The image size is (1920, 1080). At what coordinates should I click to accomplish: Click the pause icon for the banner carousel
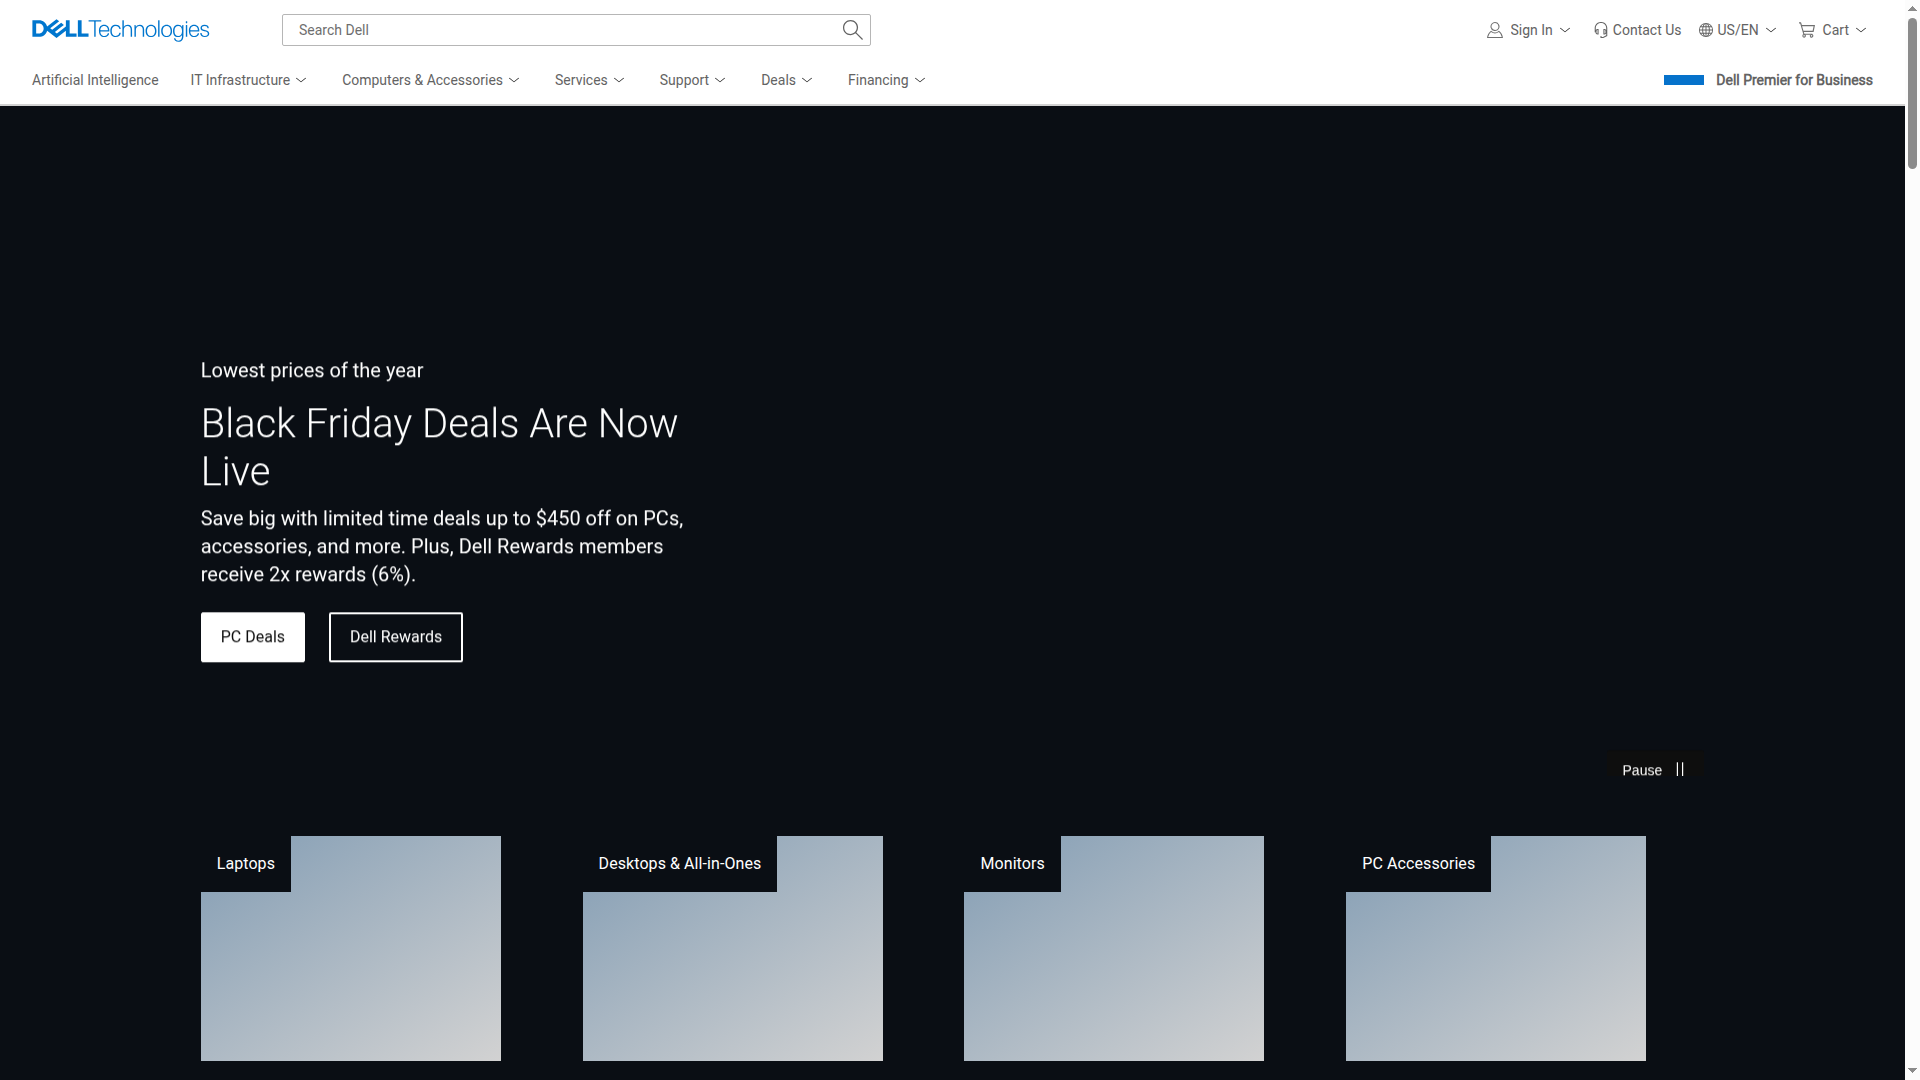coord(1679,769)
